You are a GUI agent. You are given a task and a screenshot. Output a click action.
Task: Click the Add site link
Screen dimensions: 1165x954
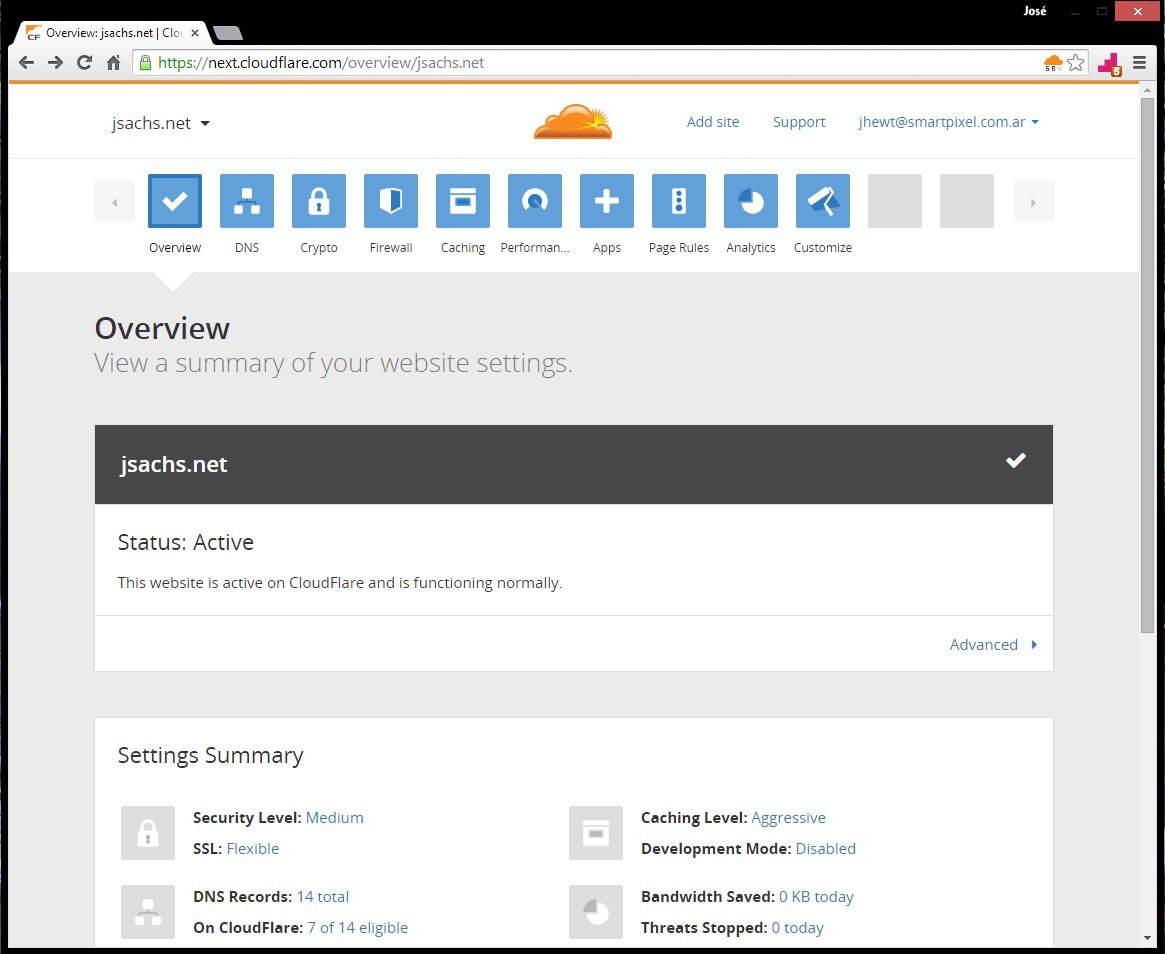tap(713, 122)
